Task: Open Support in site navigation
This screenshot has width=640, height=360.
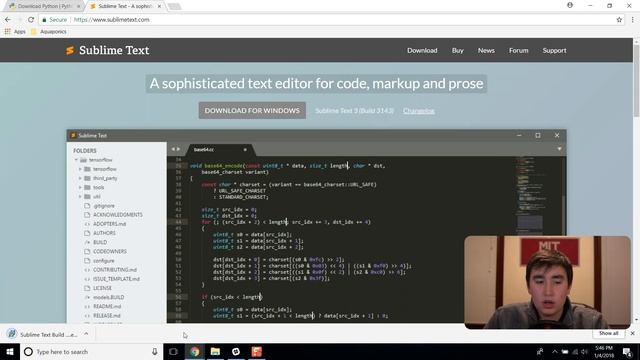Action: pos(554,50)
